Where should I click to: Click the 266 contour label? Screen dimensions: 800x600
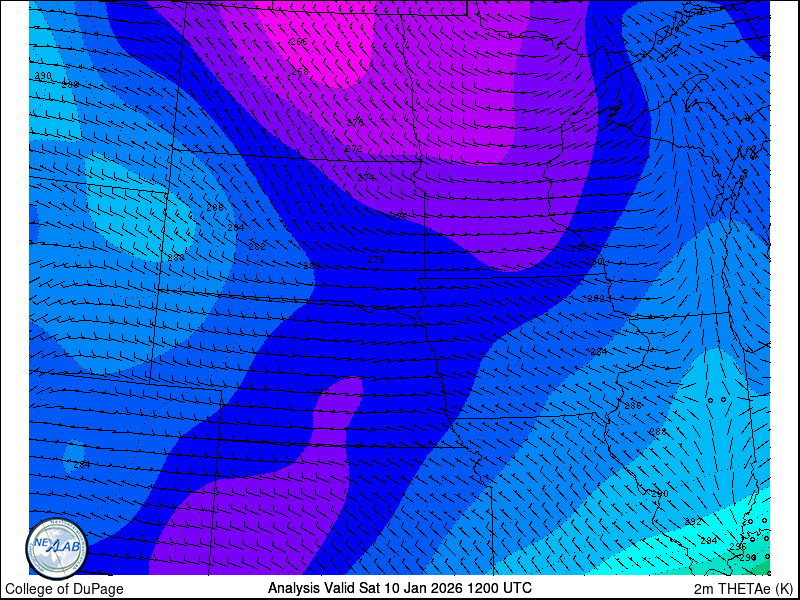299,42
